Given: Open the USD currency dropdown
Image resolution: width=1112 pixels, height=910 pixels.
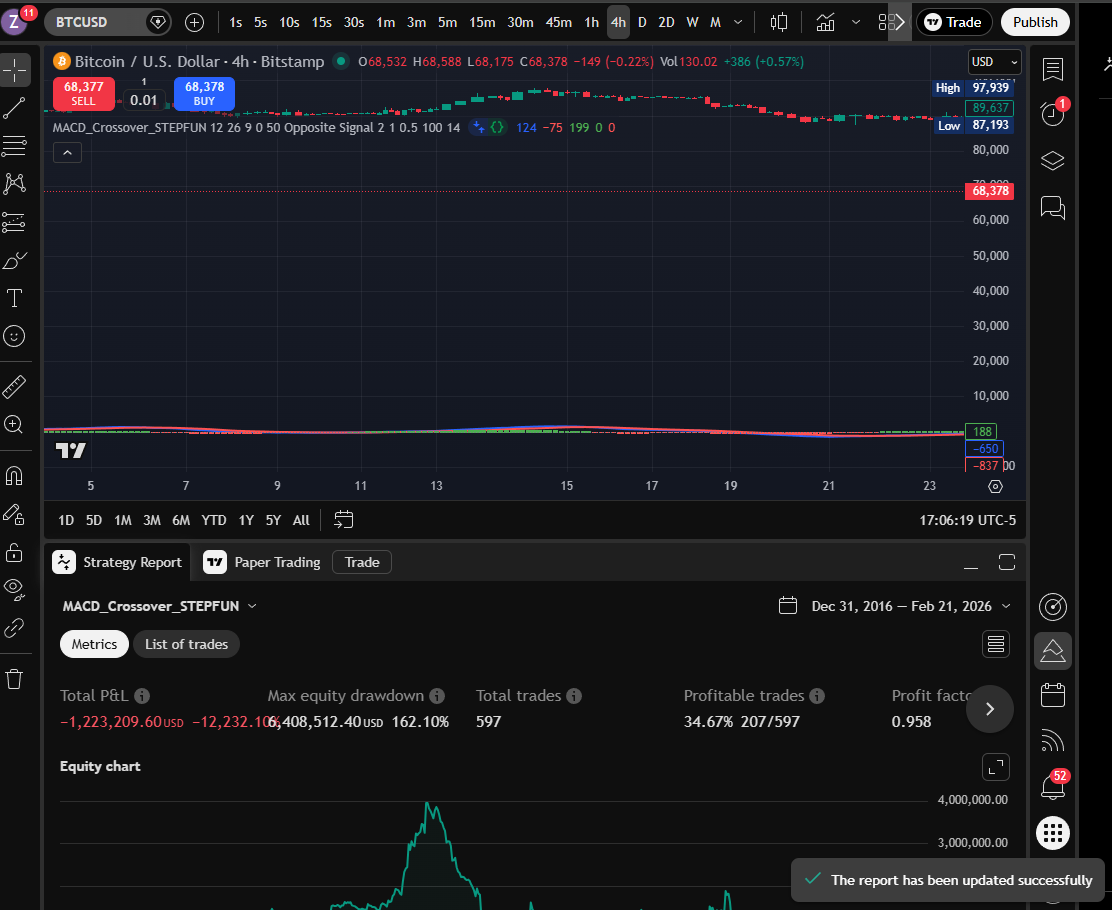Looking at the screenshot, I should 993,61.
